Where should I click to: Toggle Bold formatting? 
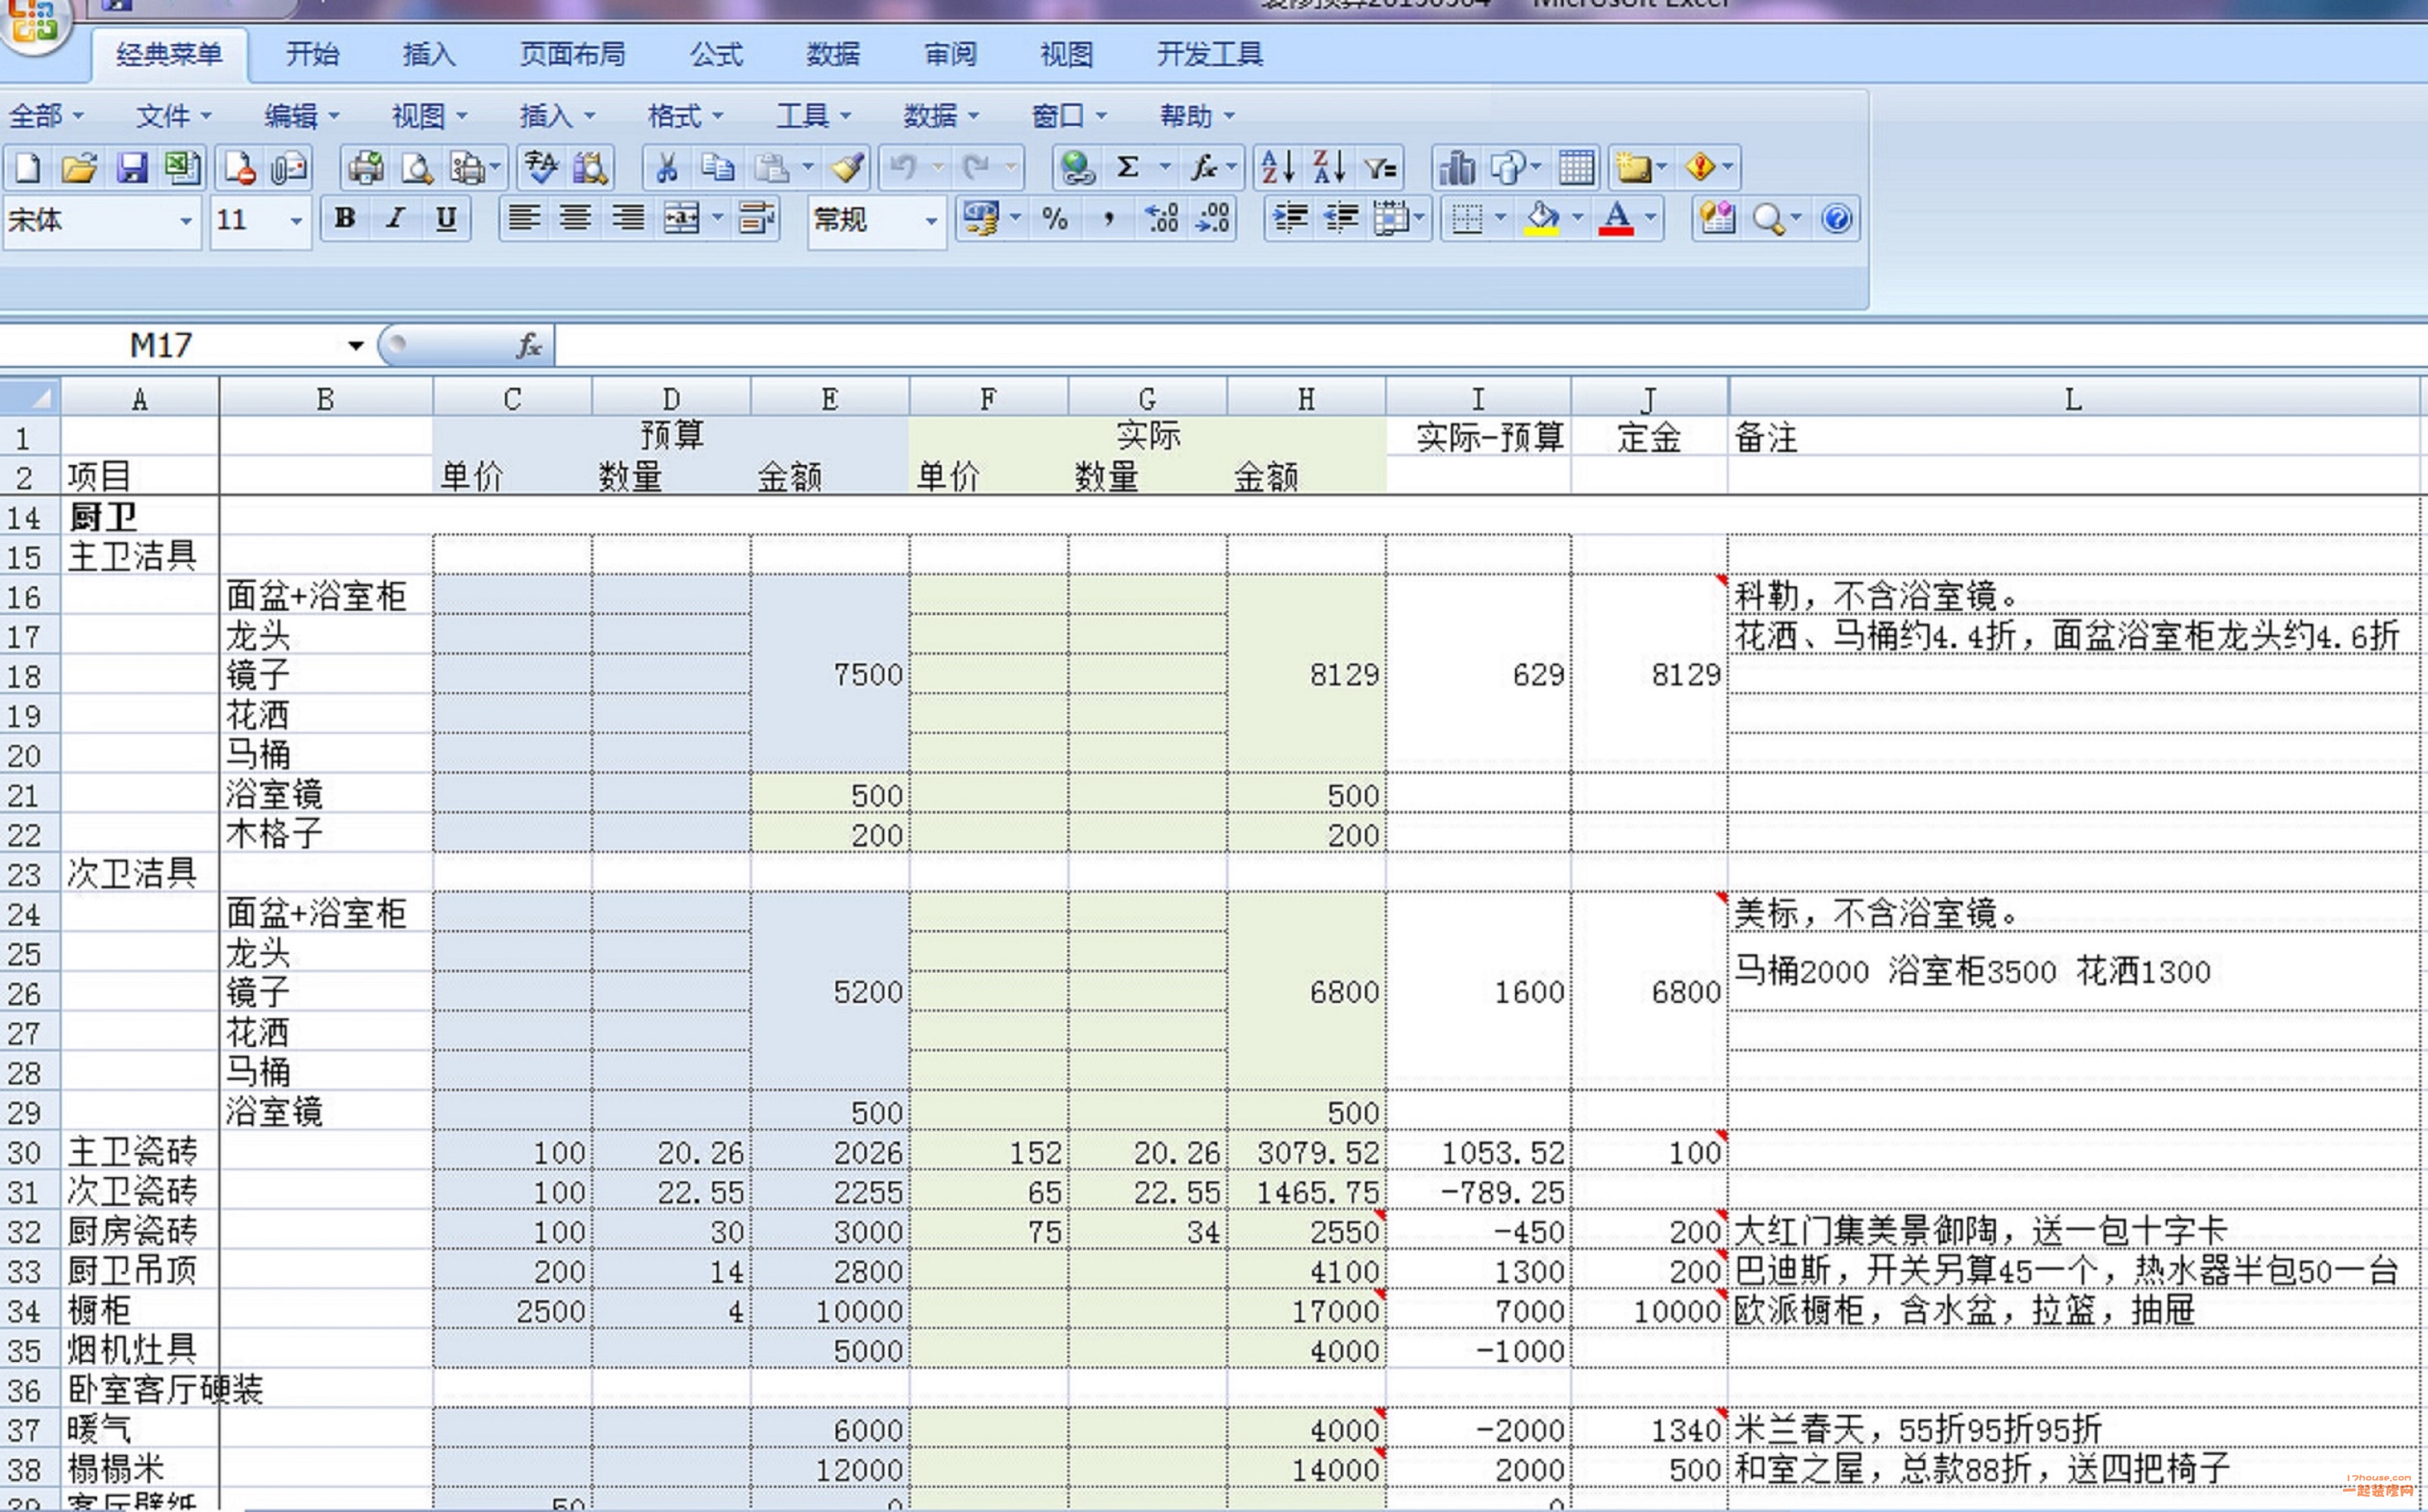click(x=345, y=219)
